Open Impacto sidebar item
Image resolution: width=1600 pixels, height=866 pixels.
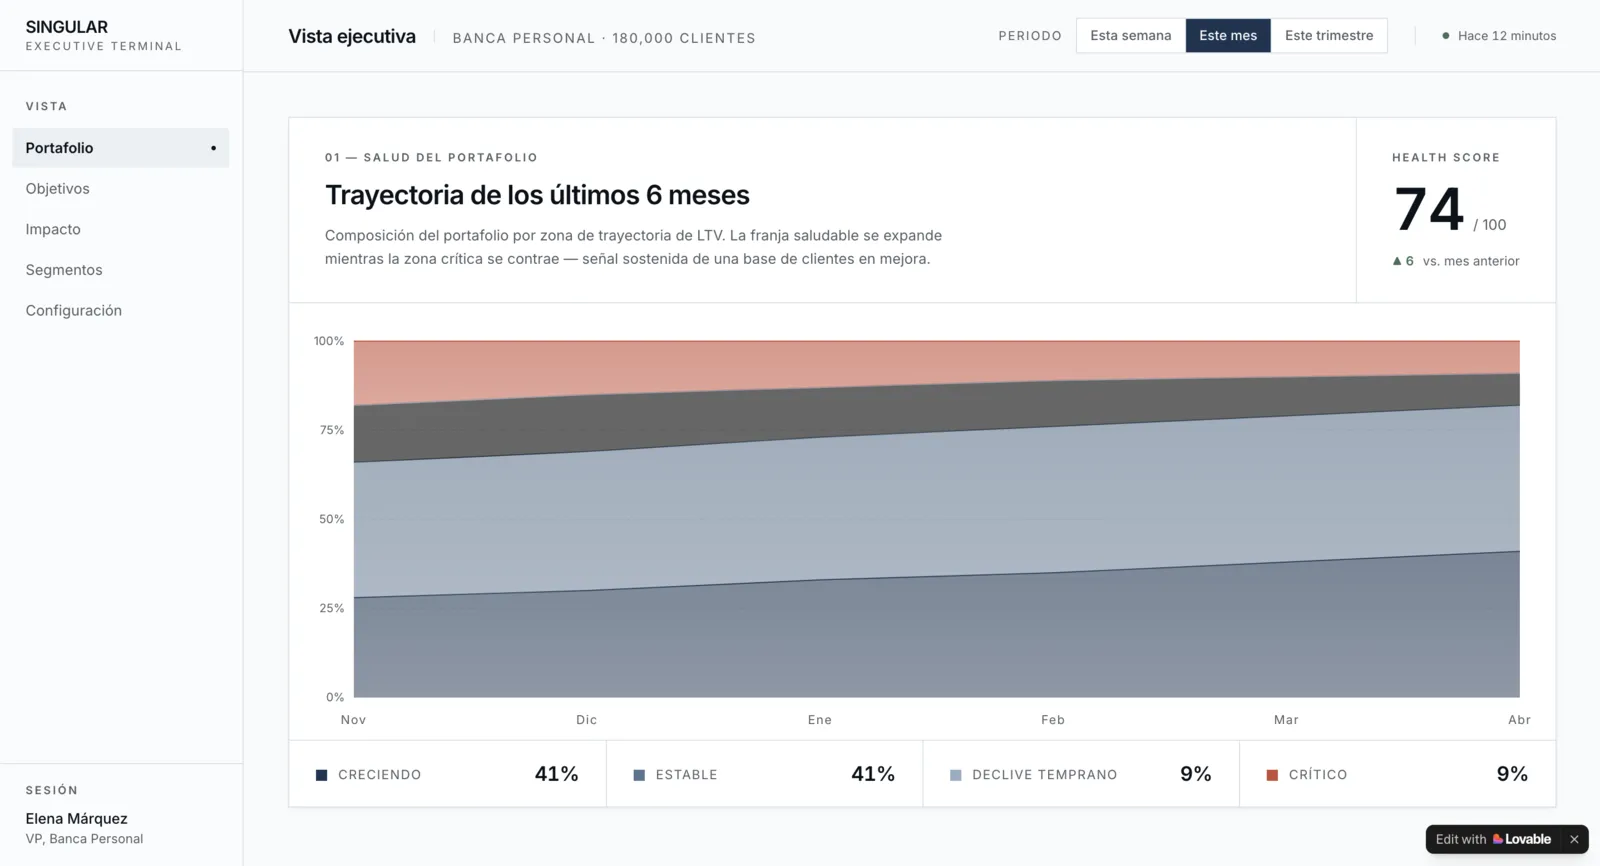point(120,229)
